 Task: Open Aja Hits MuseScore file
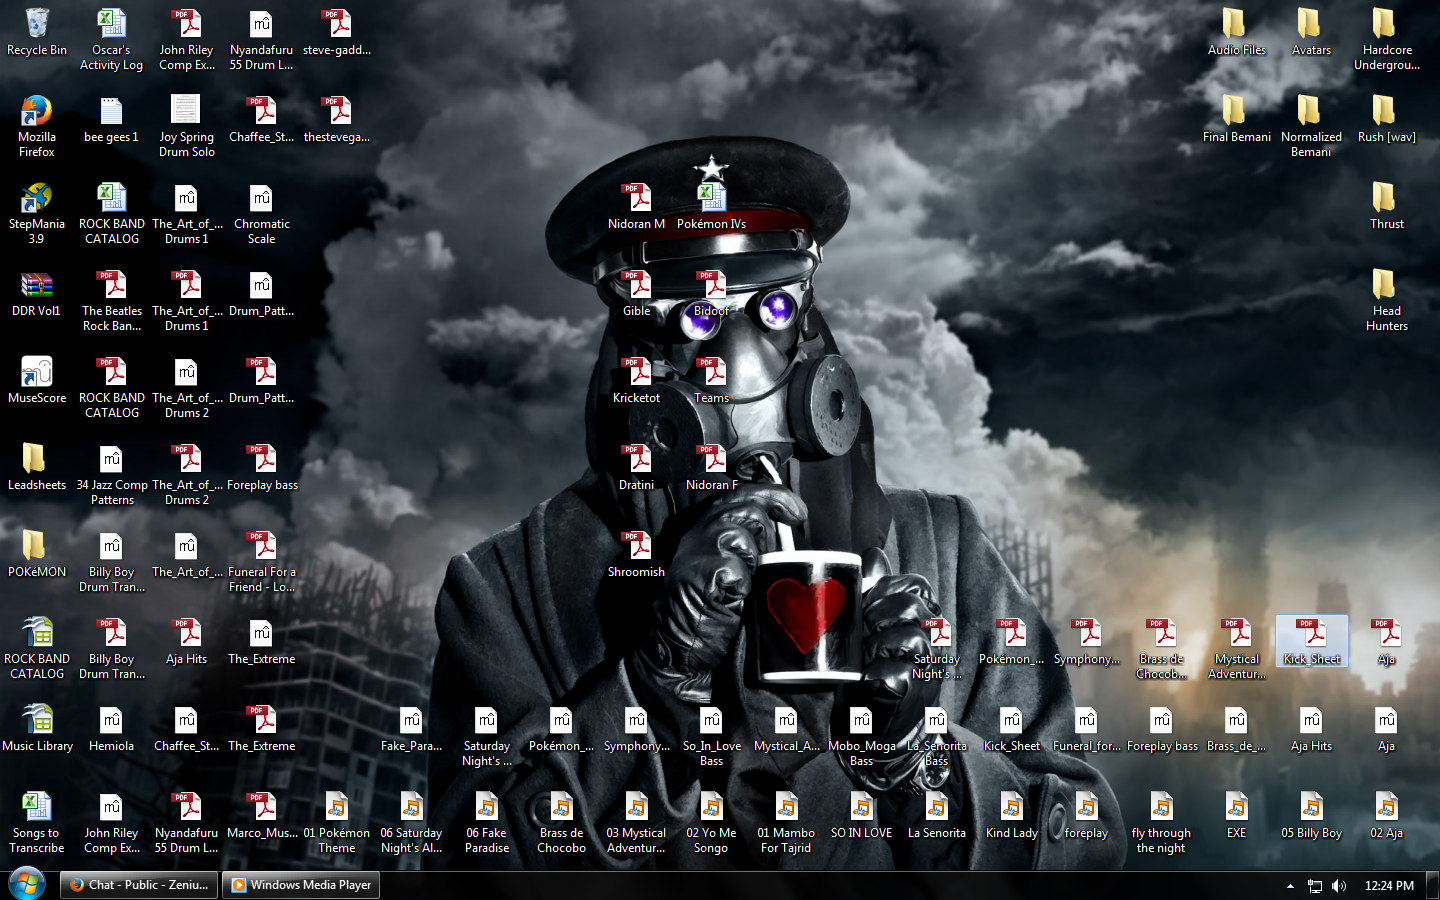point(1311,729)
